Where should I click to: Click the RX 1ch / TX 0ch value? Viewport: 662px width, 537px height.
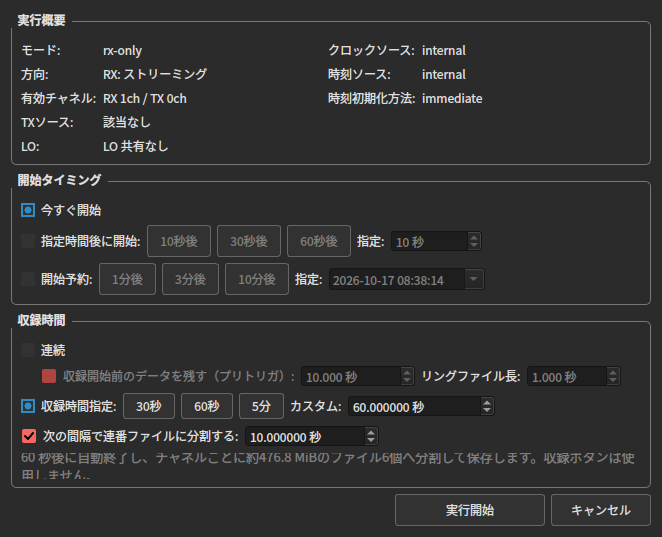pos(145,98)
